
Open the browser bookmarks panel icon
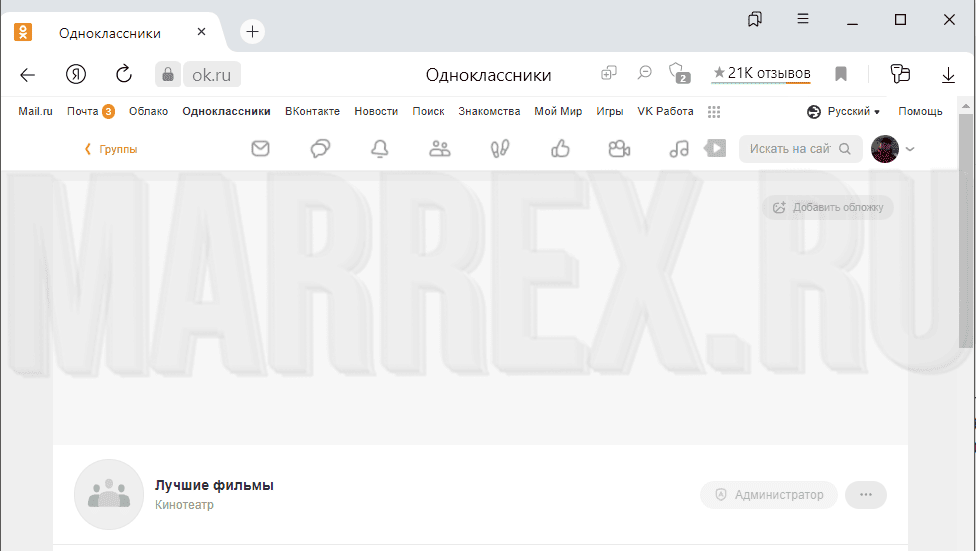coord(754,19)
